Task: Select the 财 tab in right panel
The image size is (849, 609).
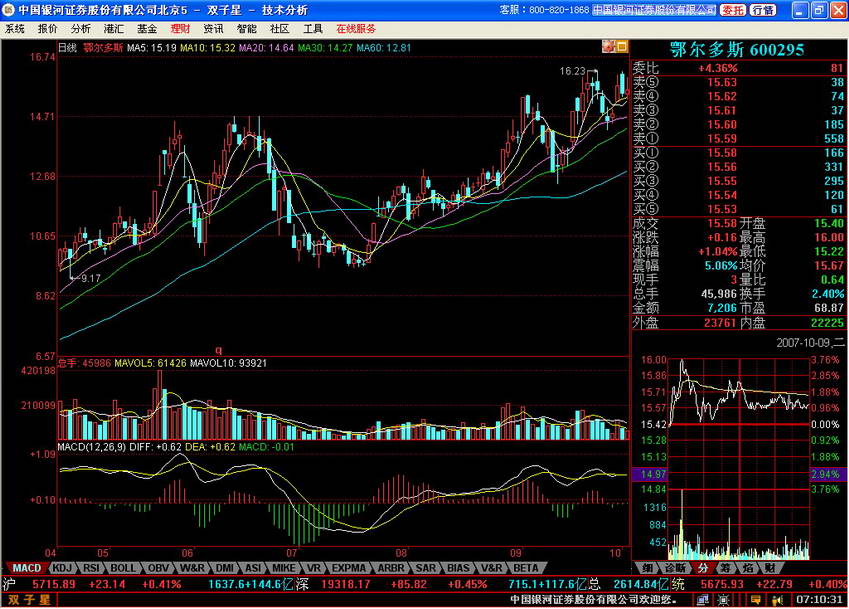Action: (769, 568)
